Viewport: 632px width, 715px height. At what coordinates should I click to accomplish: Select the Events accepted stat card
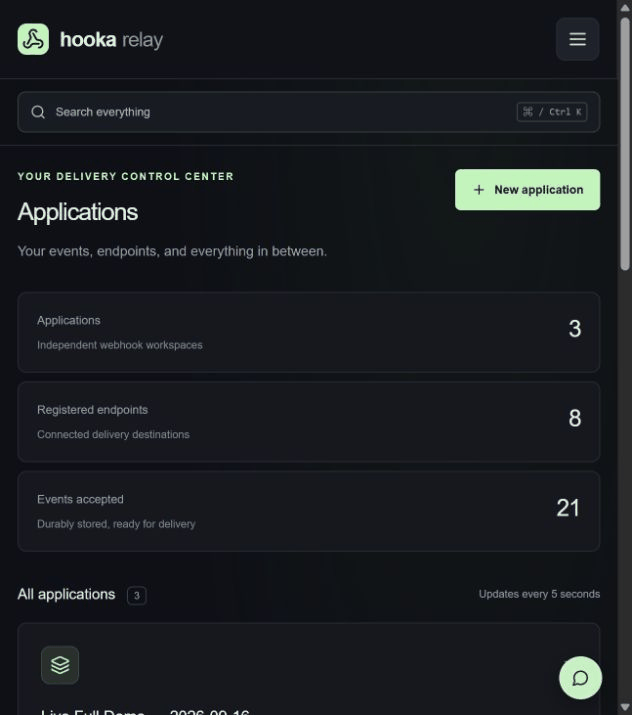tap(309, 511)
